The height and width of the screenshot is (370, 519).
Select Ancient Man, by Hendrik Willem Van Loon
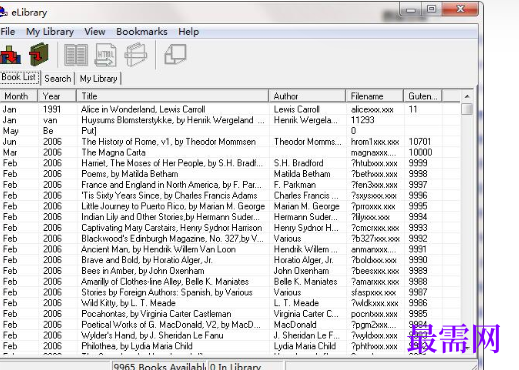(158, 249)
